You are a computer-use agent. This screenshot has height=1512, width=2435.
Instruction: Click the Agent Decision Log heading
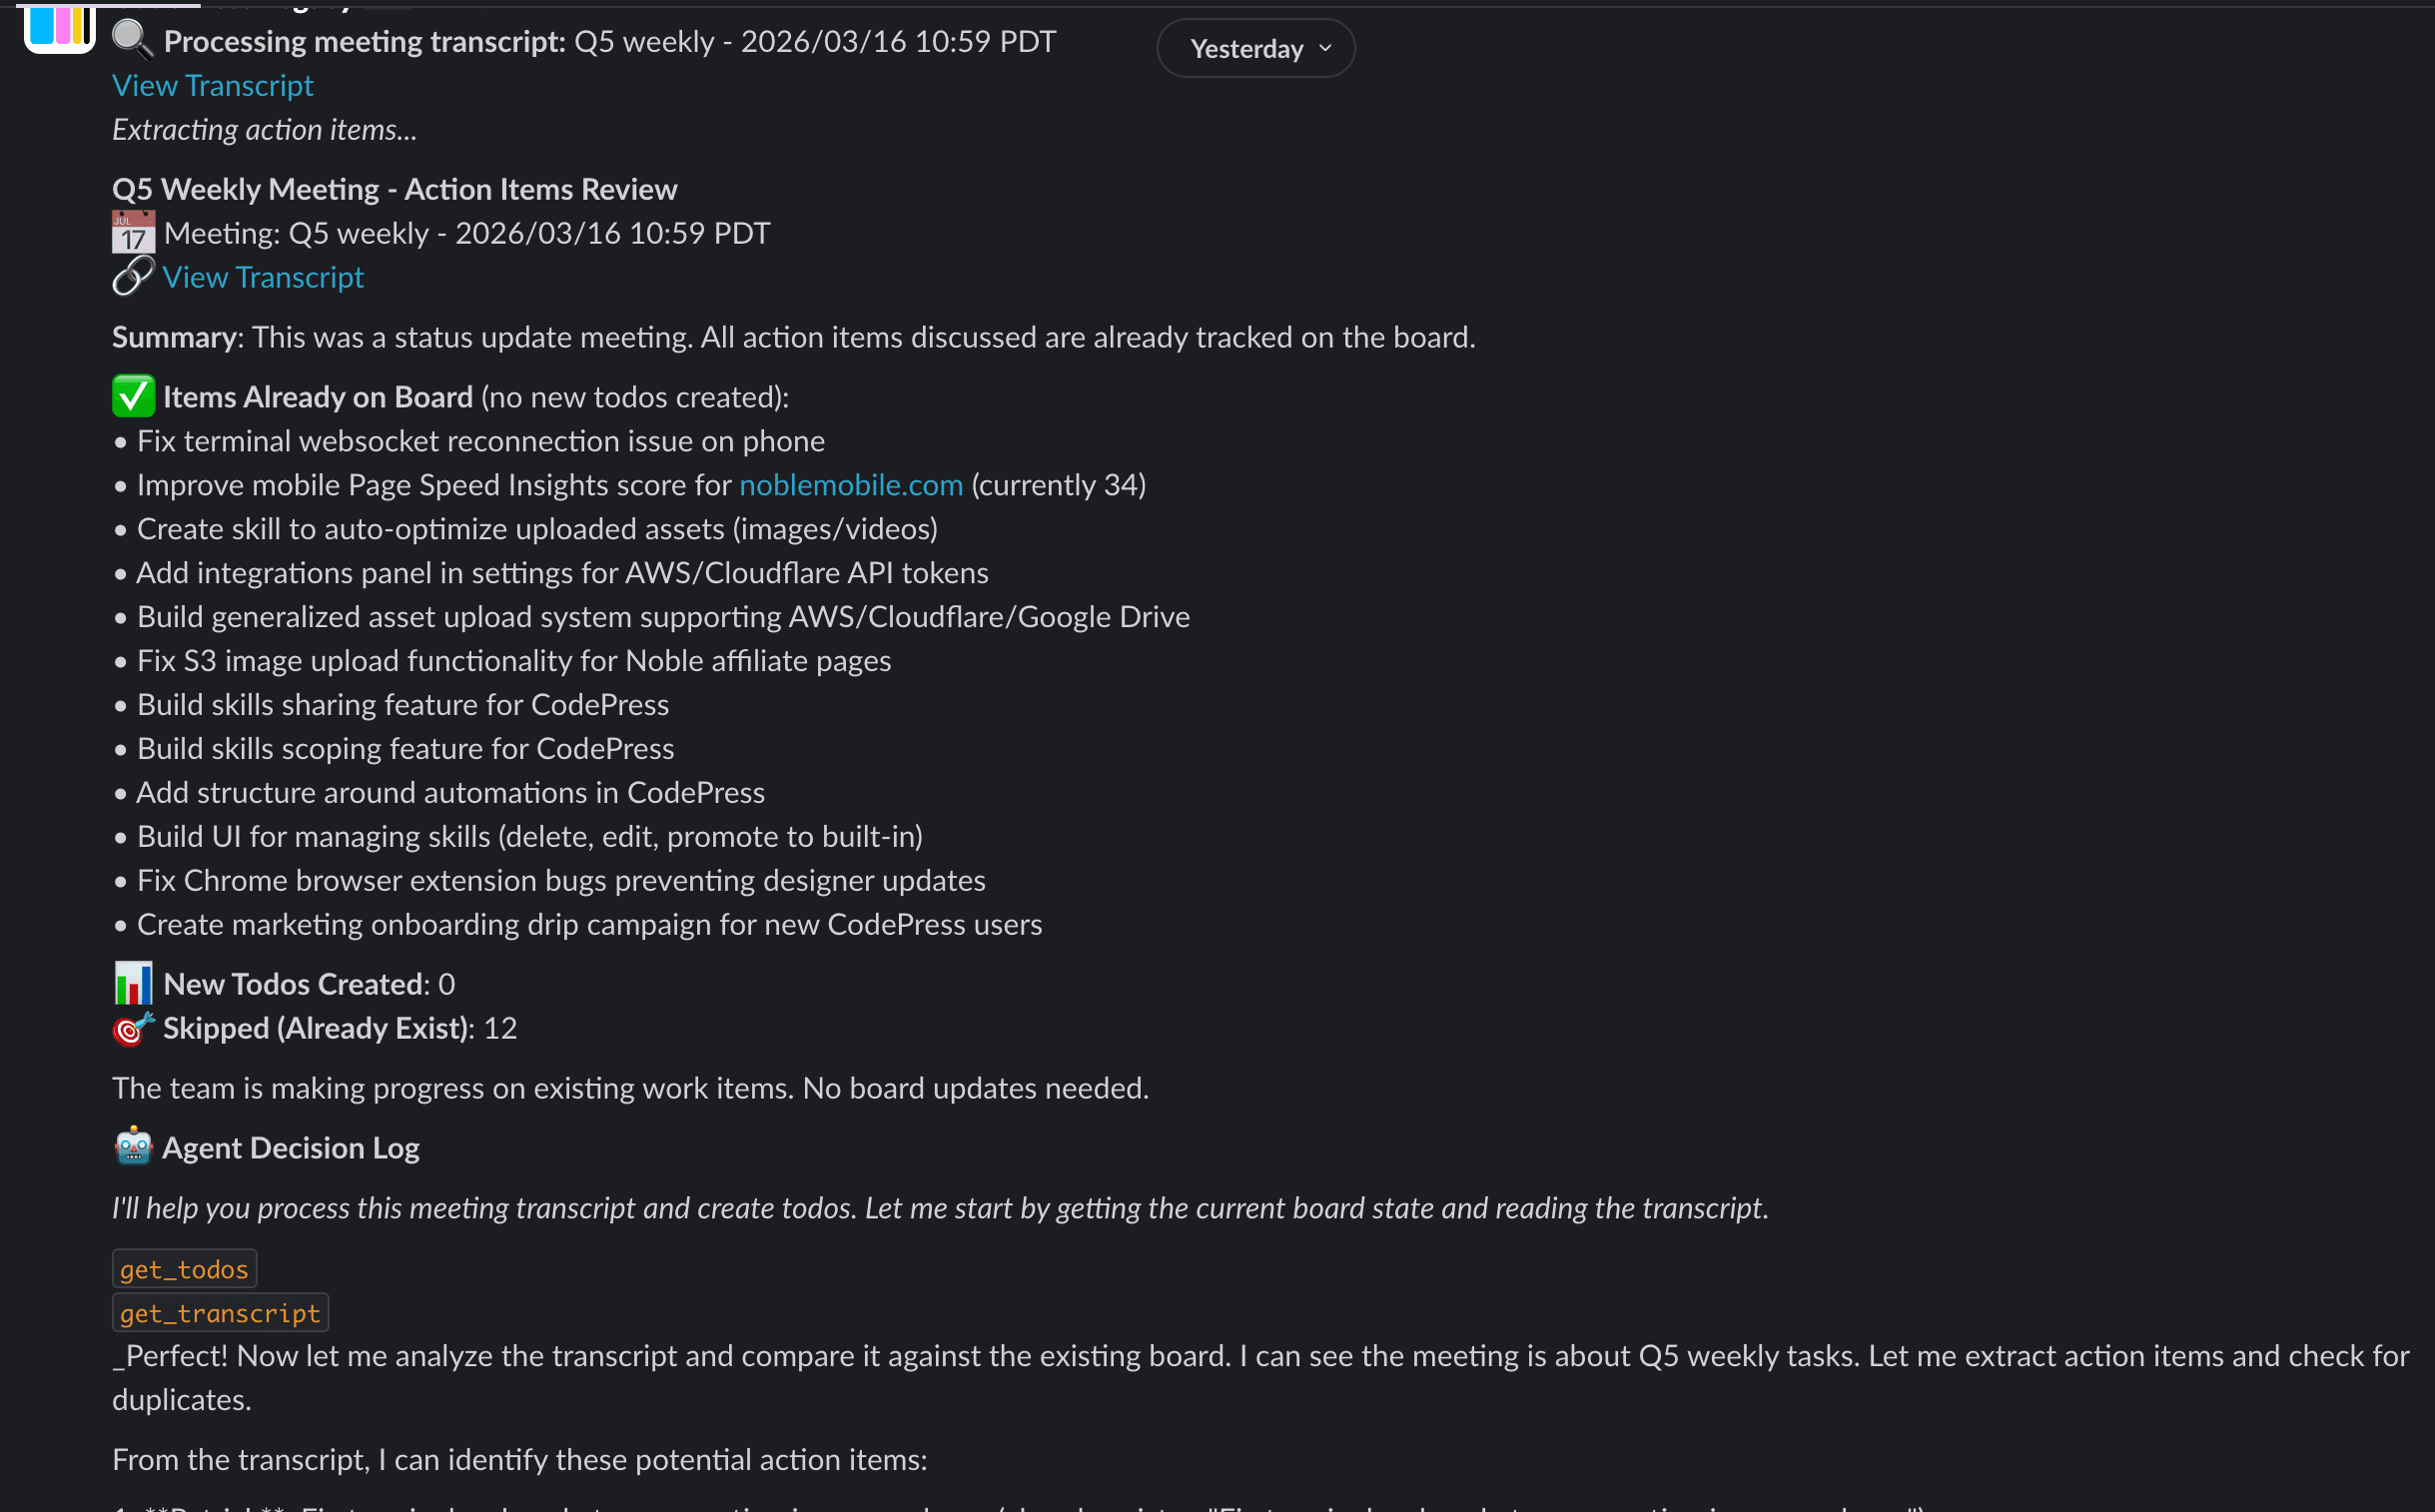pyautogui.click(x=290, y=1147)
